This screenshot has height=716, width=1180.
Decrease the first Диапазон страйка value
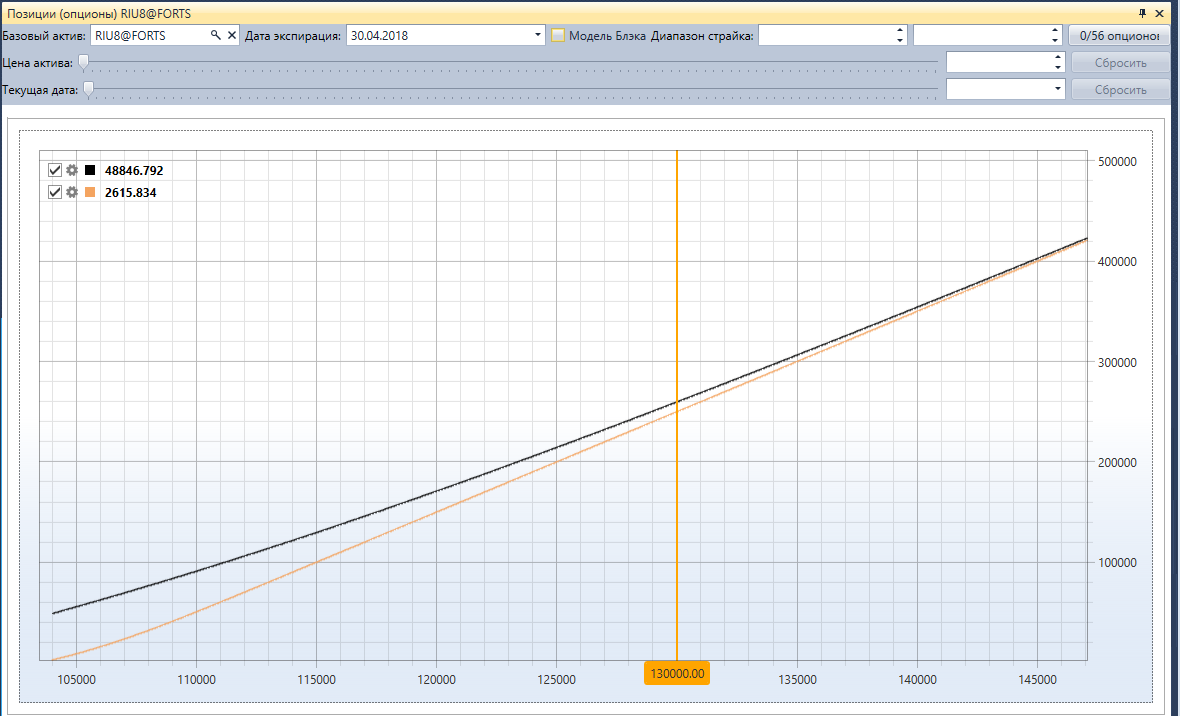(x=900, y=40)
